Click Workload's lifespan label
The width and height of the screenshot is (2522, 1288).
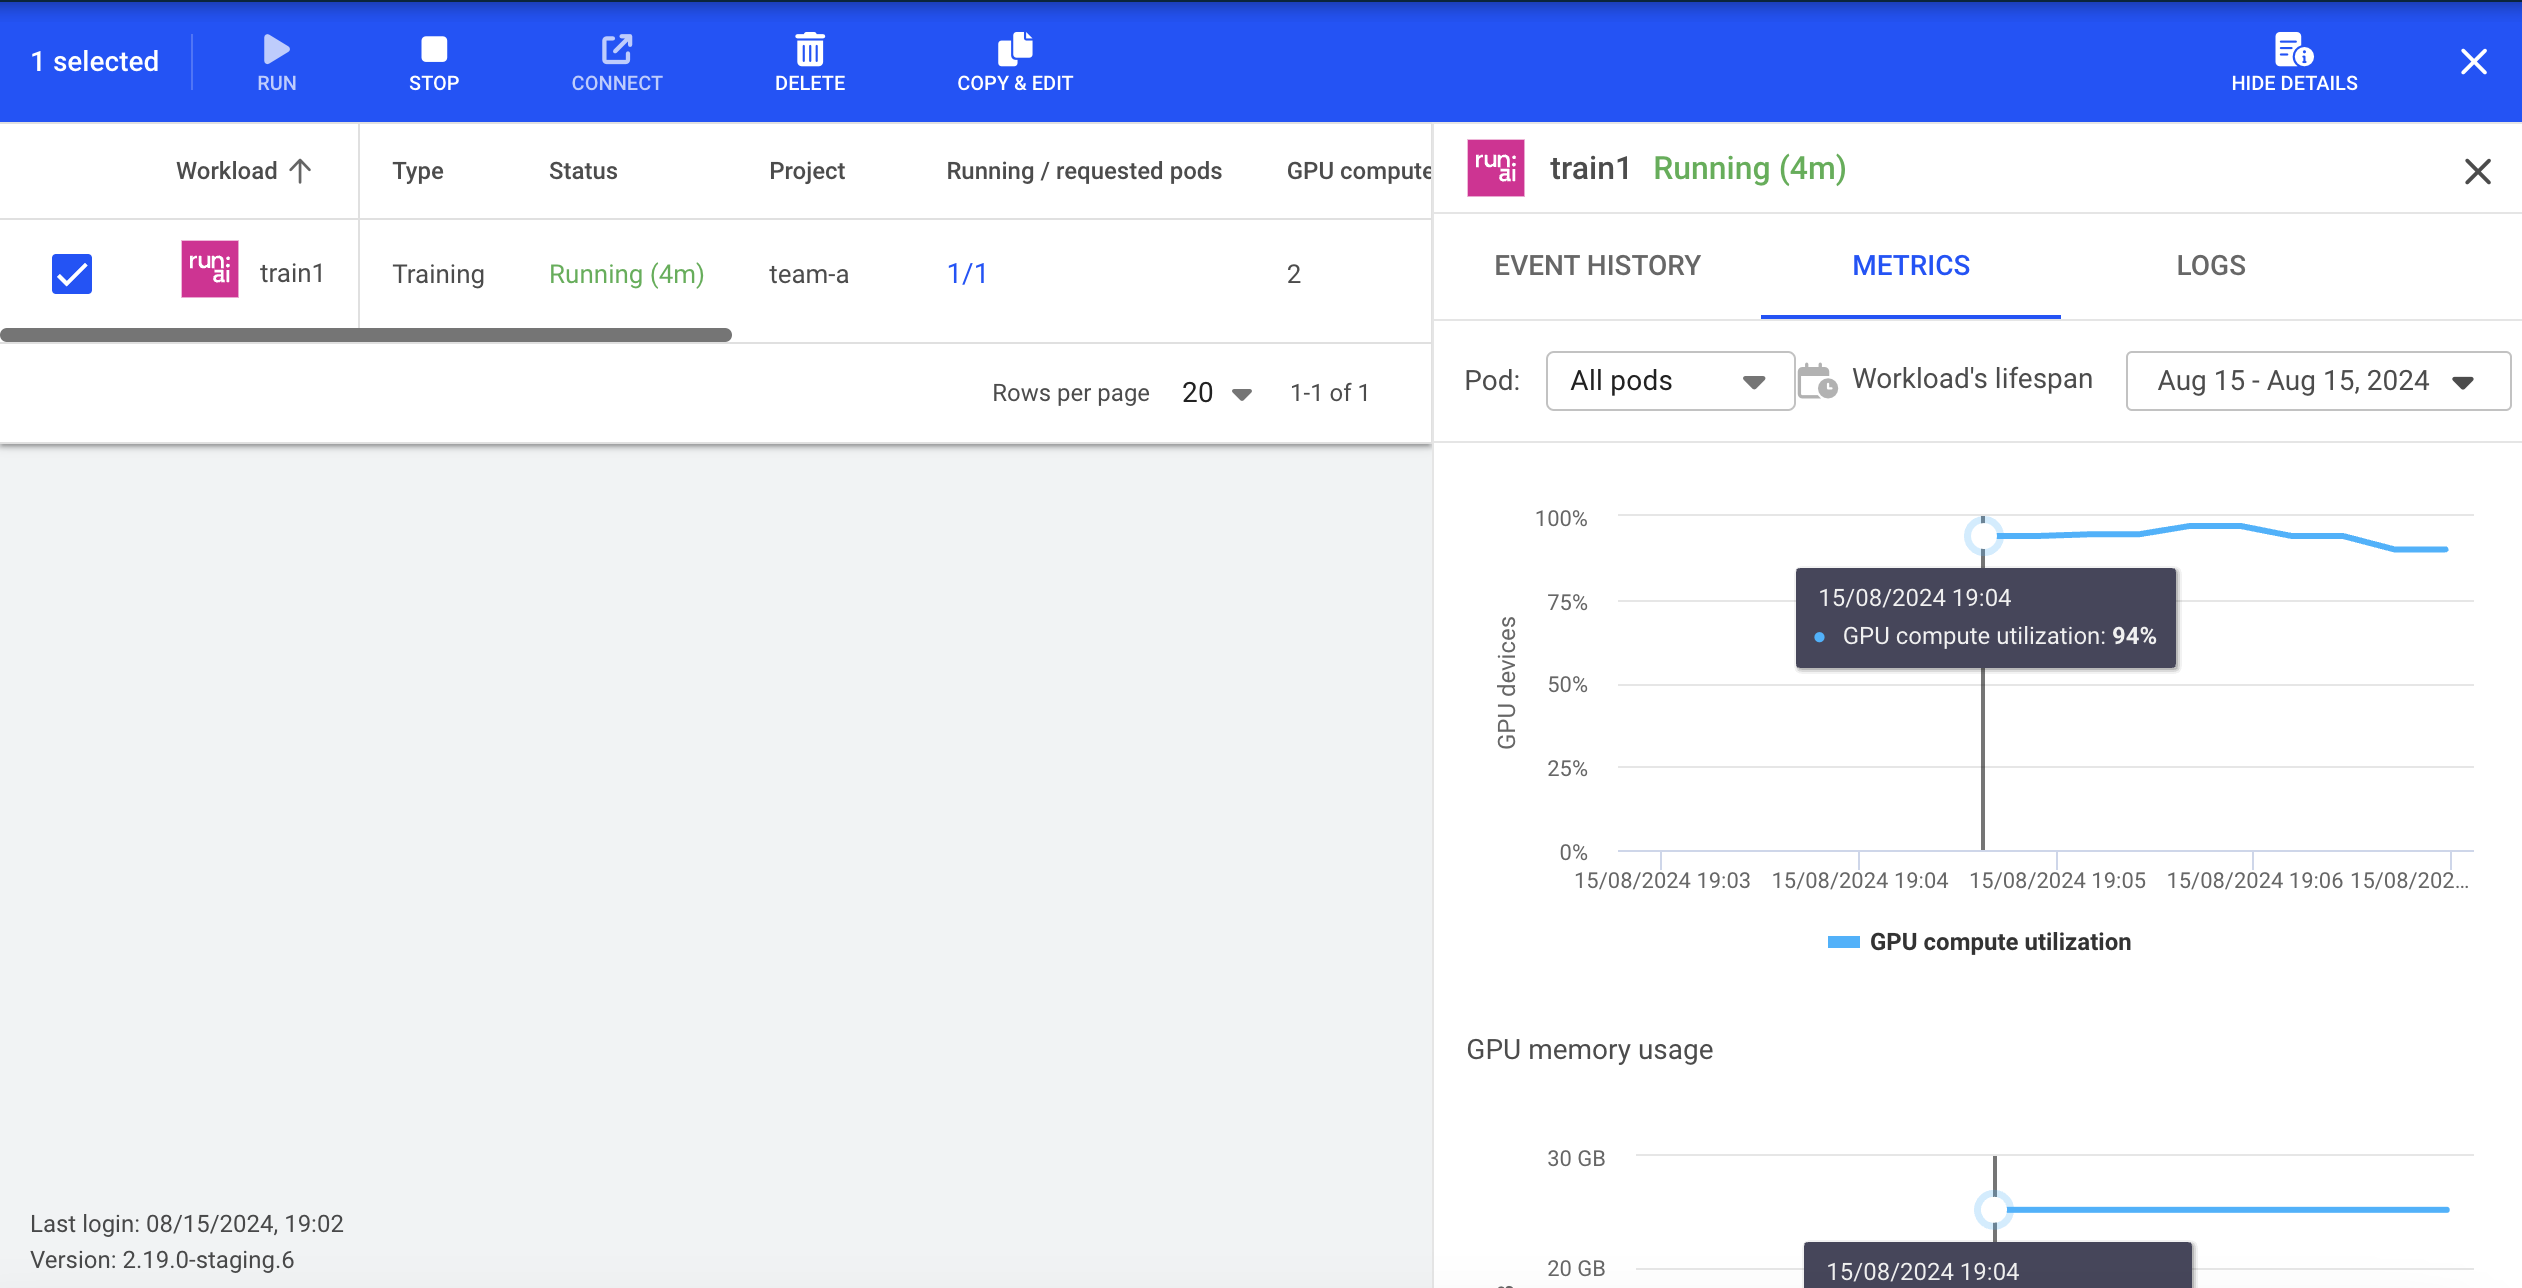click(1971, 379)
